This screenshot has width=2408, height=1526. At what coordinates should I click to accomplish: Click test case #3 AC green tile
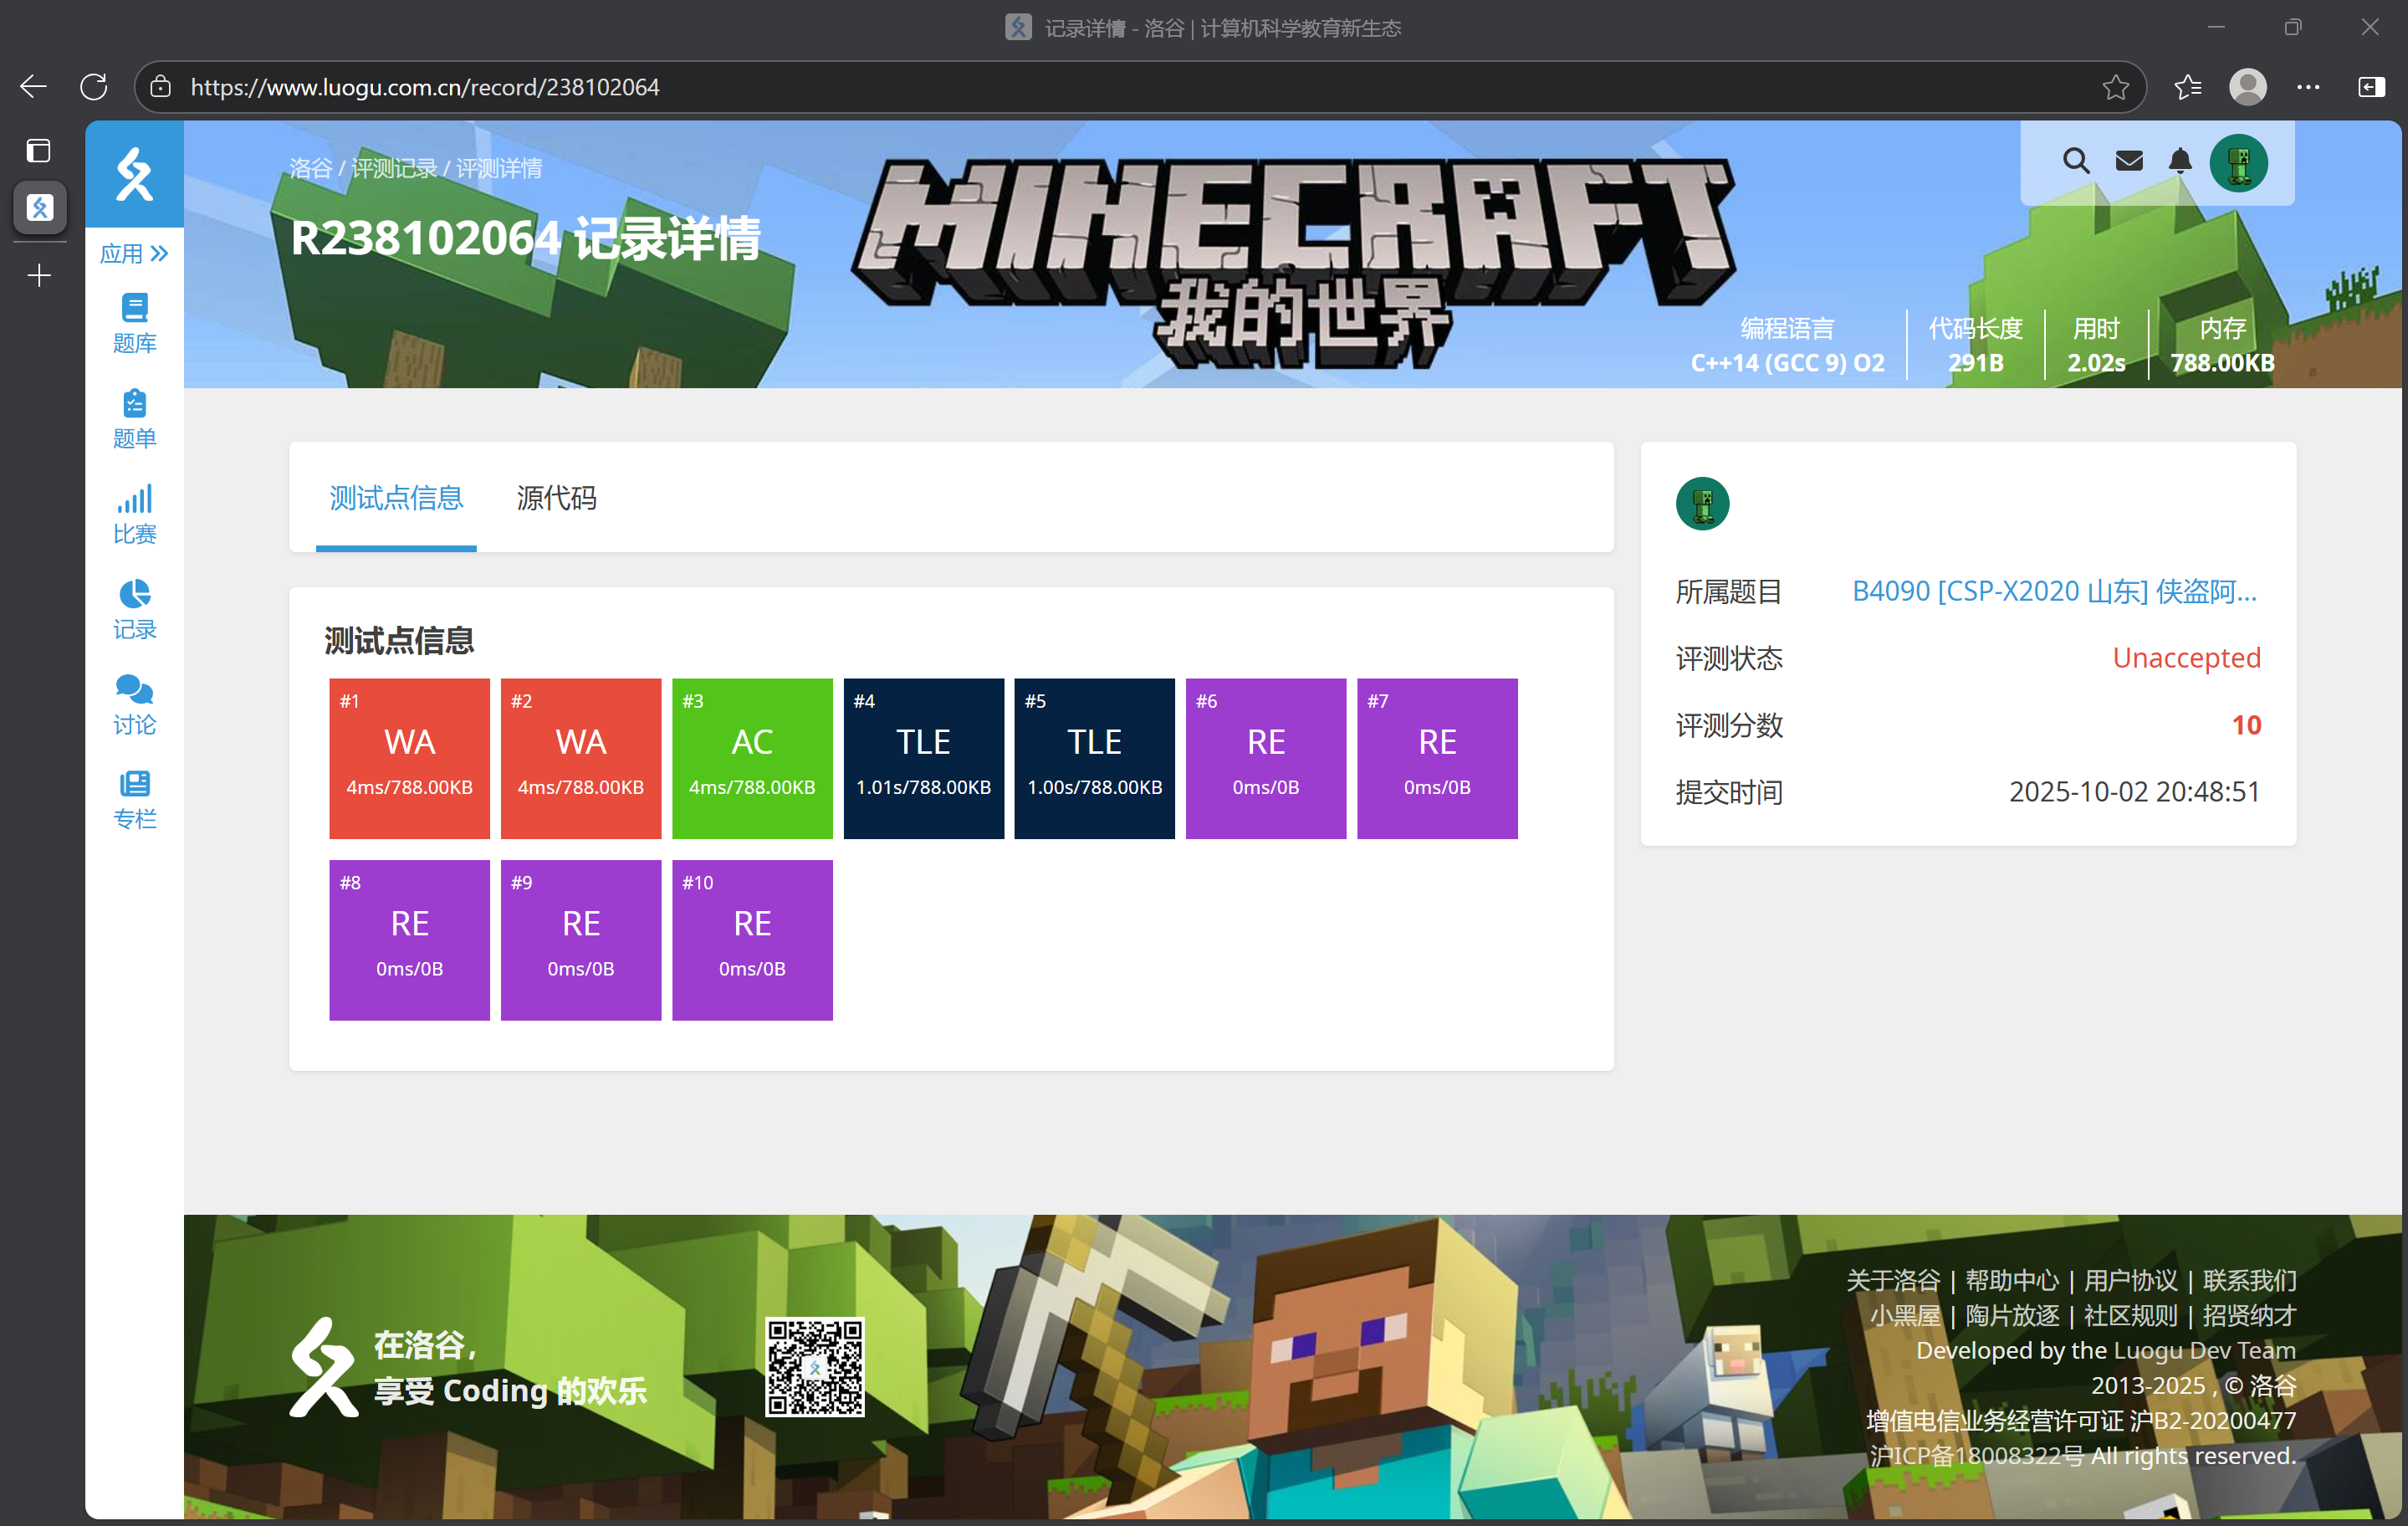pos(751,758)
